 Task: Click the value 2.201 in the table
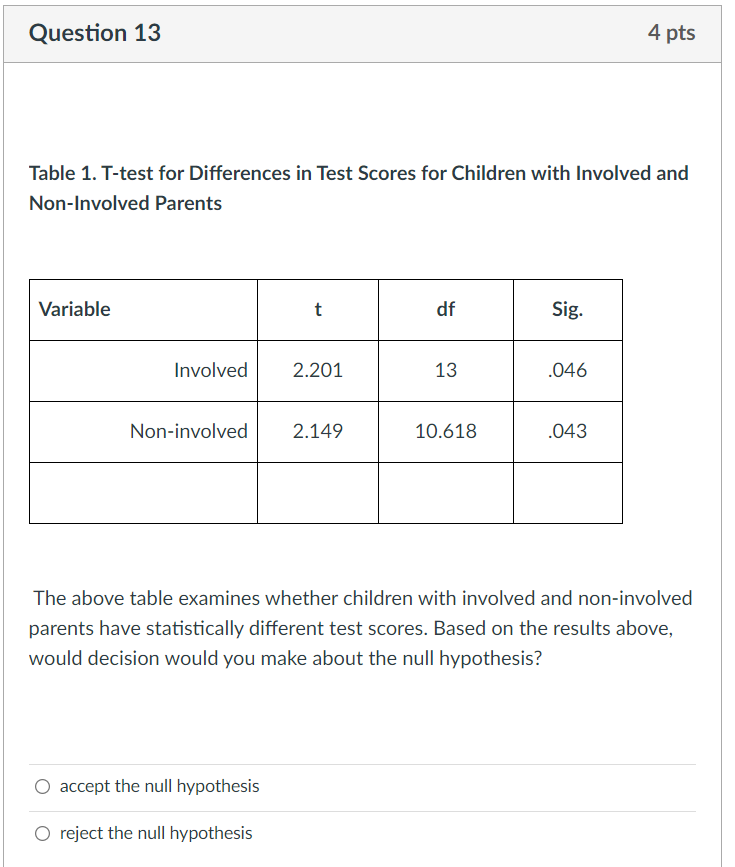317,370
